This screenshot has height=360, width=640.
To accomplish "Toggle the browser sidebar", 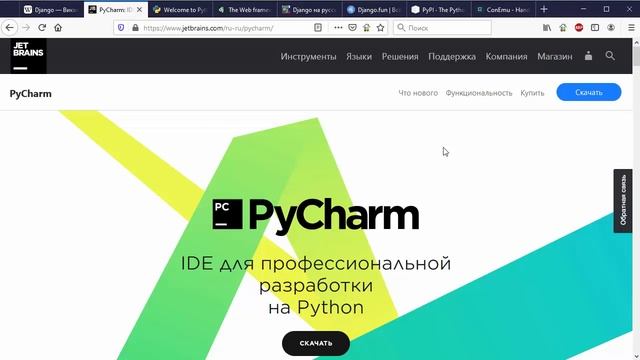I will pyautogui.click(x=595, y=28).
